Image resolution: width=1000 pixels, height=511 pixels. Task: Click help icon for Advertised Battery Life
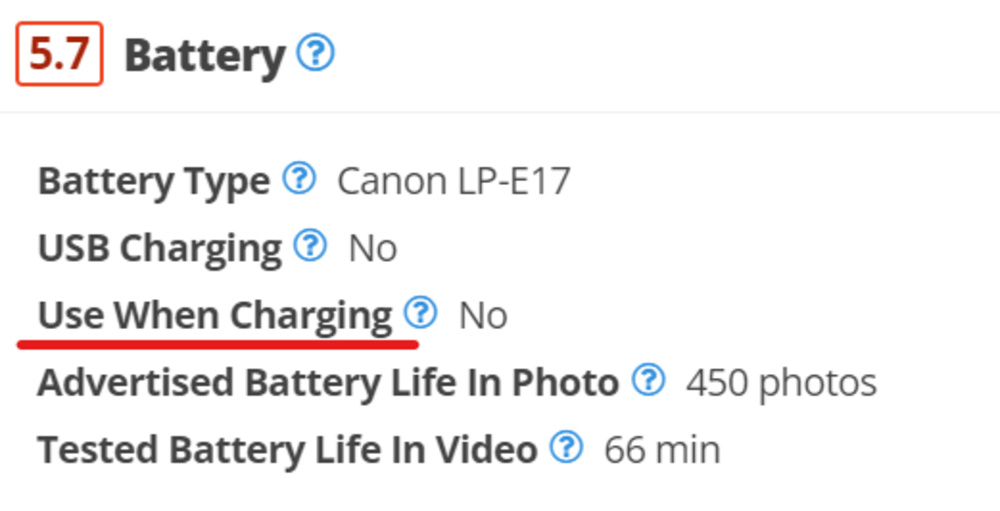click(x=649, y=380)
